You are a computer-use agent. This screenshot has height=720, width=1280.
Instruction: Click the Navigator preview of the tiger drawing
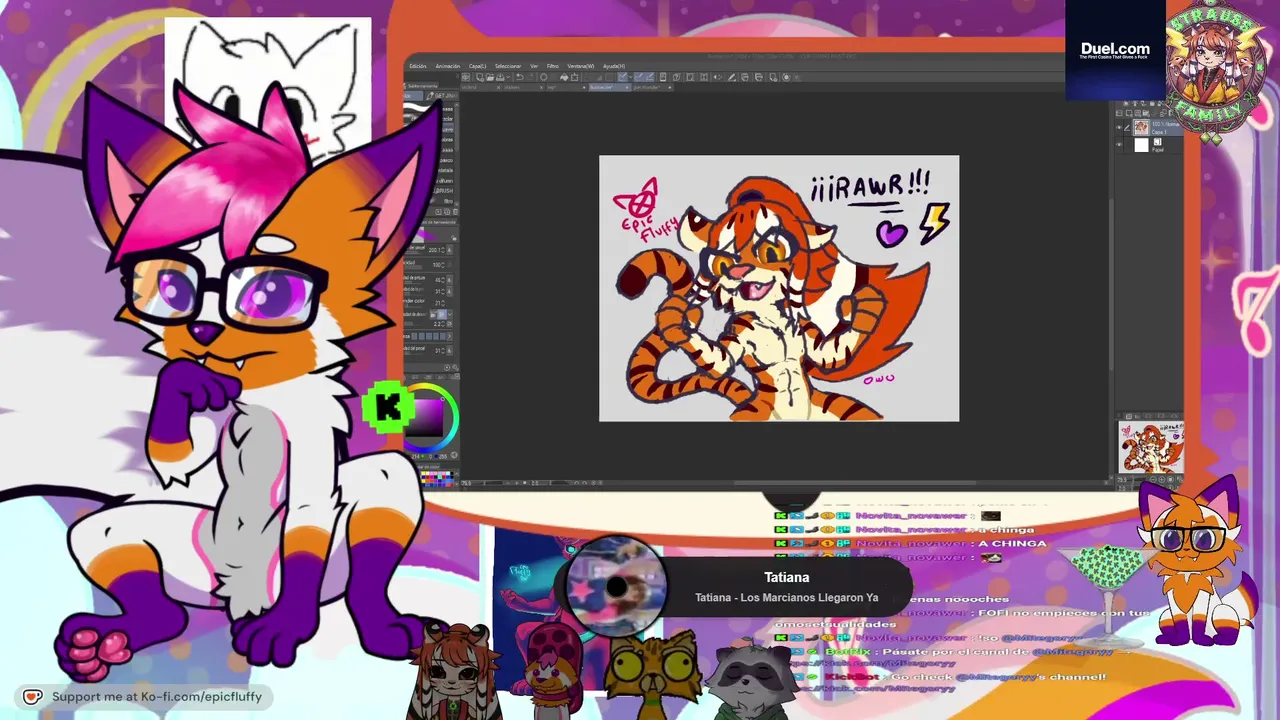1151,447
